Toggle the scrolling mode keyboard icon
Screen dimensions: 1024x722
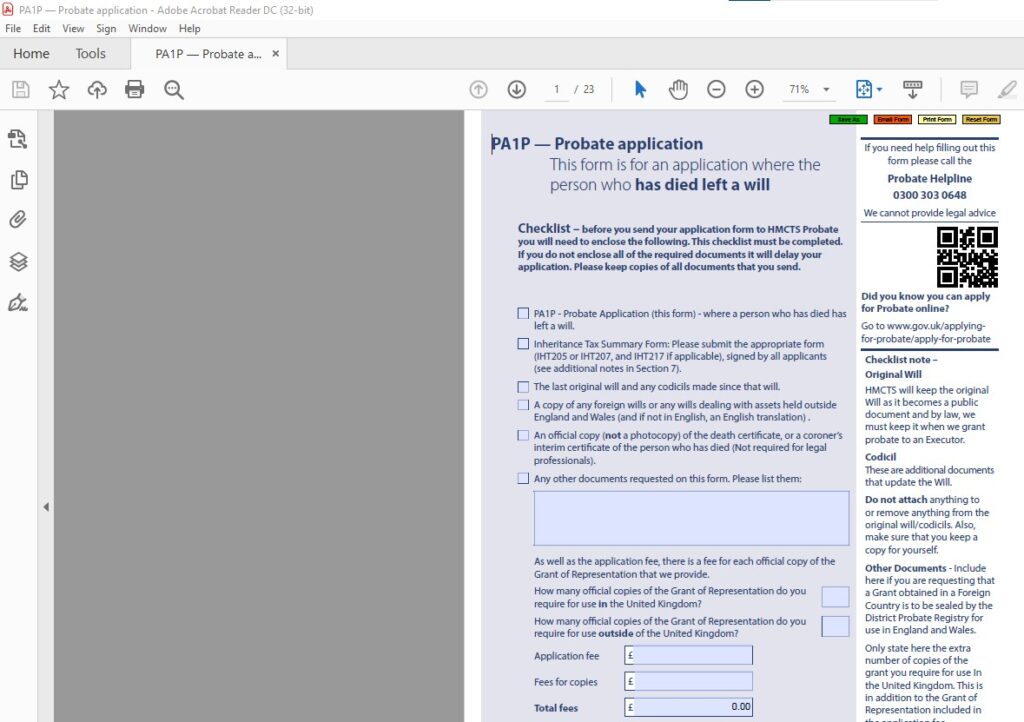pos(912,89)
